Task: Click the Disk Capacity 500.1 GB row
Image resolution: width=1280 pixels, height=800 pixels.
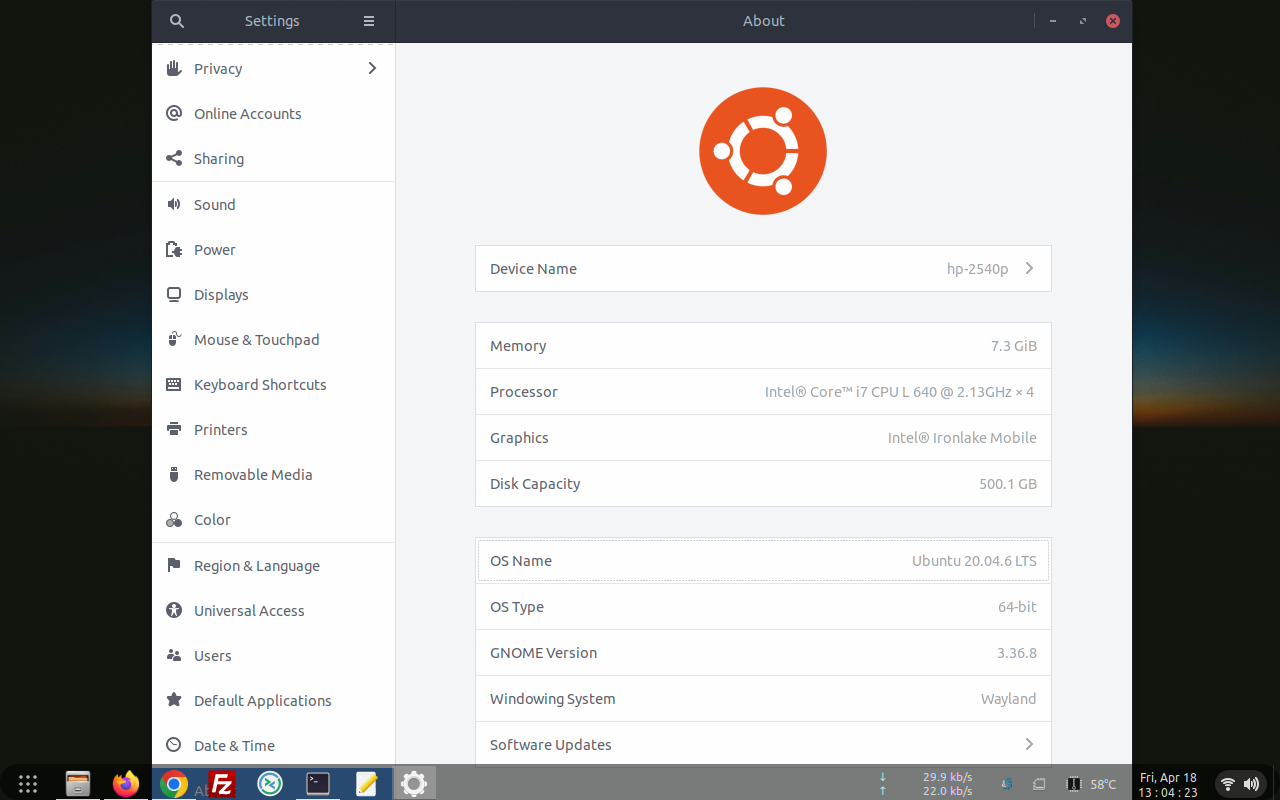Action: 763,483
